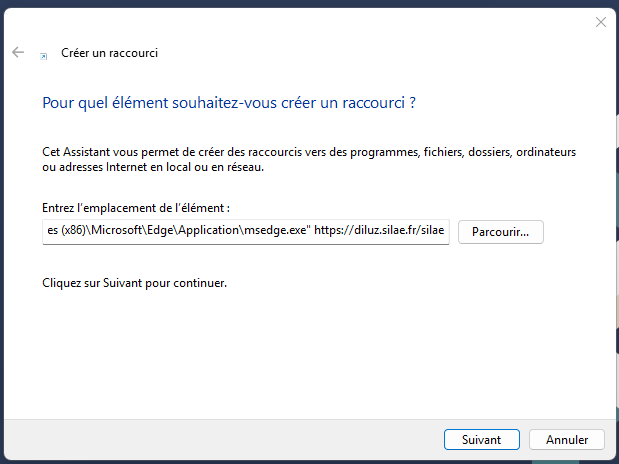Click the Parcourir... button
This screenshot has width=619, height=464.
point(500,232)
